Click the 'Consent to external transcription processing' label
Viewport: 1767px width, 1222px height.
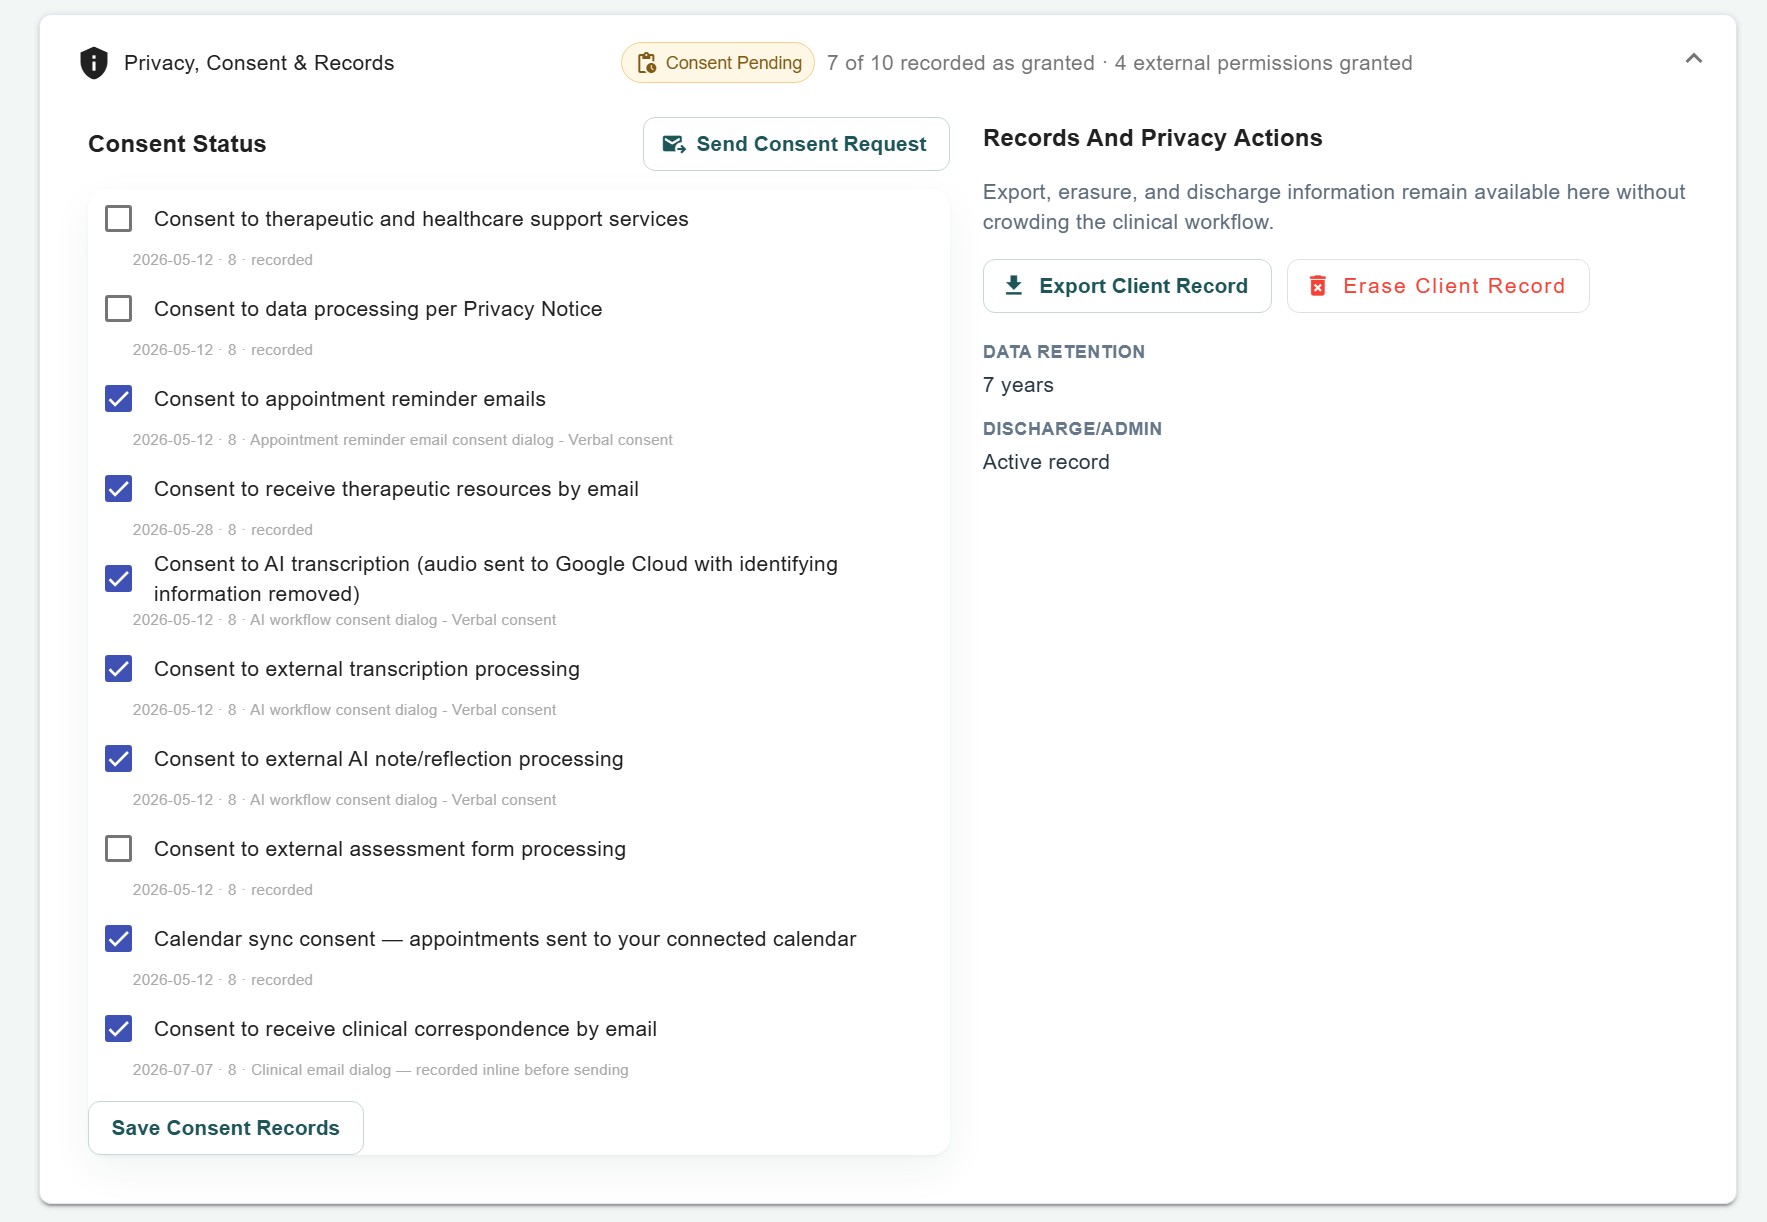coord(367,669)
